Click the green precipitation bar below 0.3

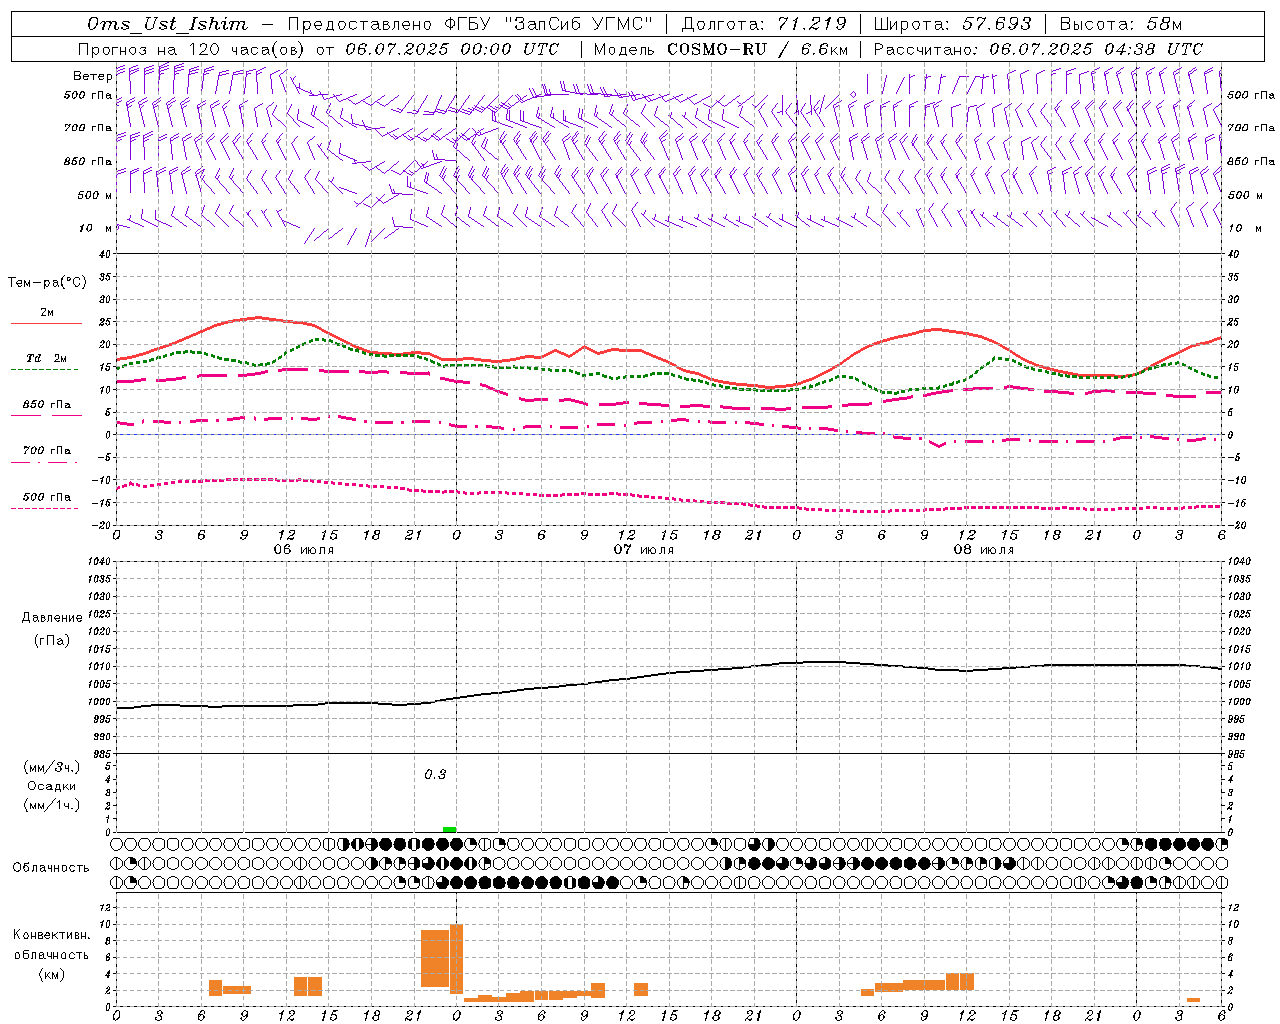point(449,829)
